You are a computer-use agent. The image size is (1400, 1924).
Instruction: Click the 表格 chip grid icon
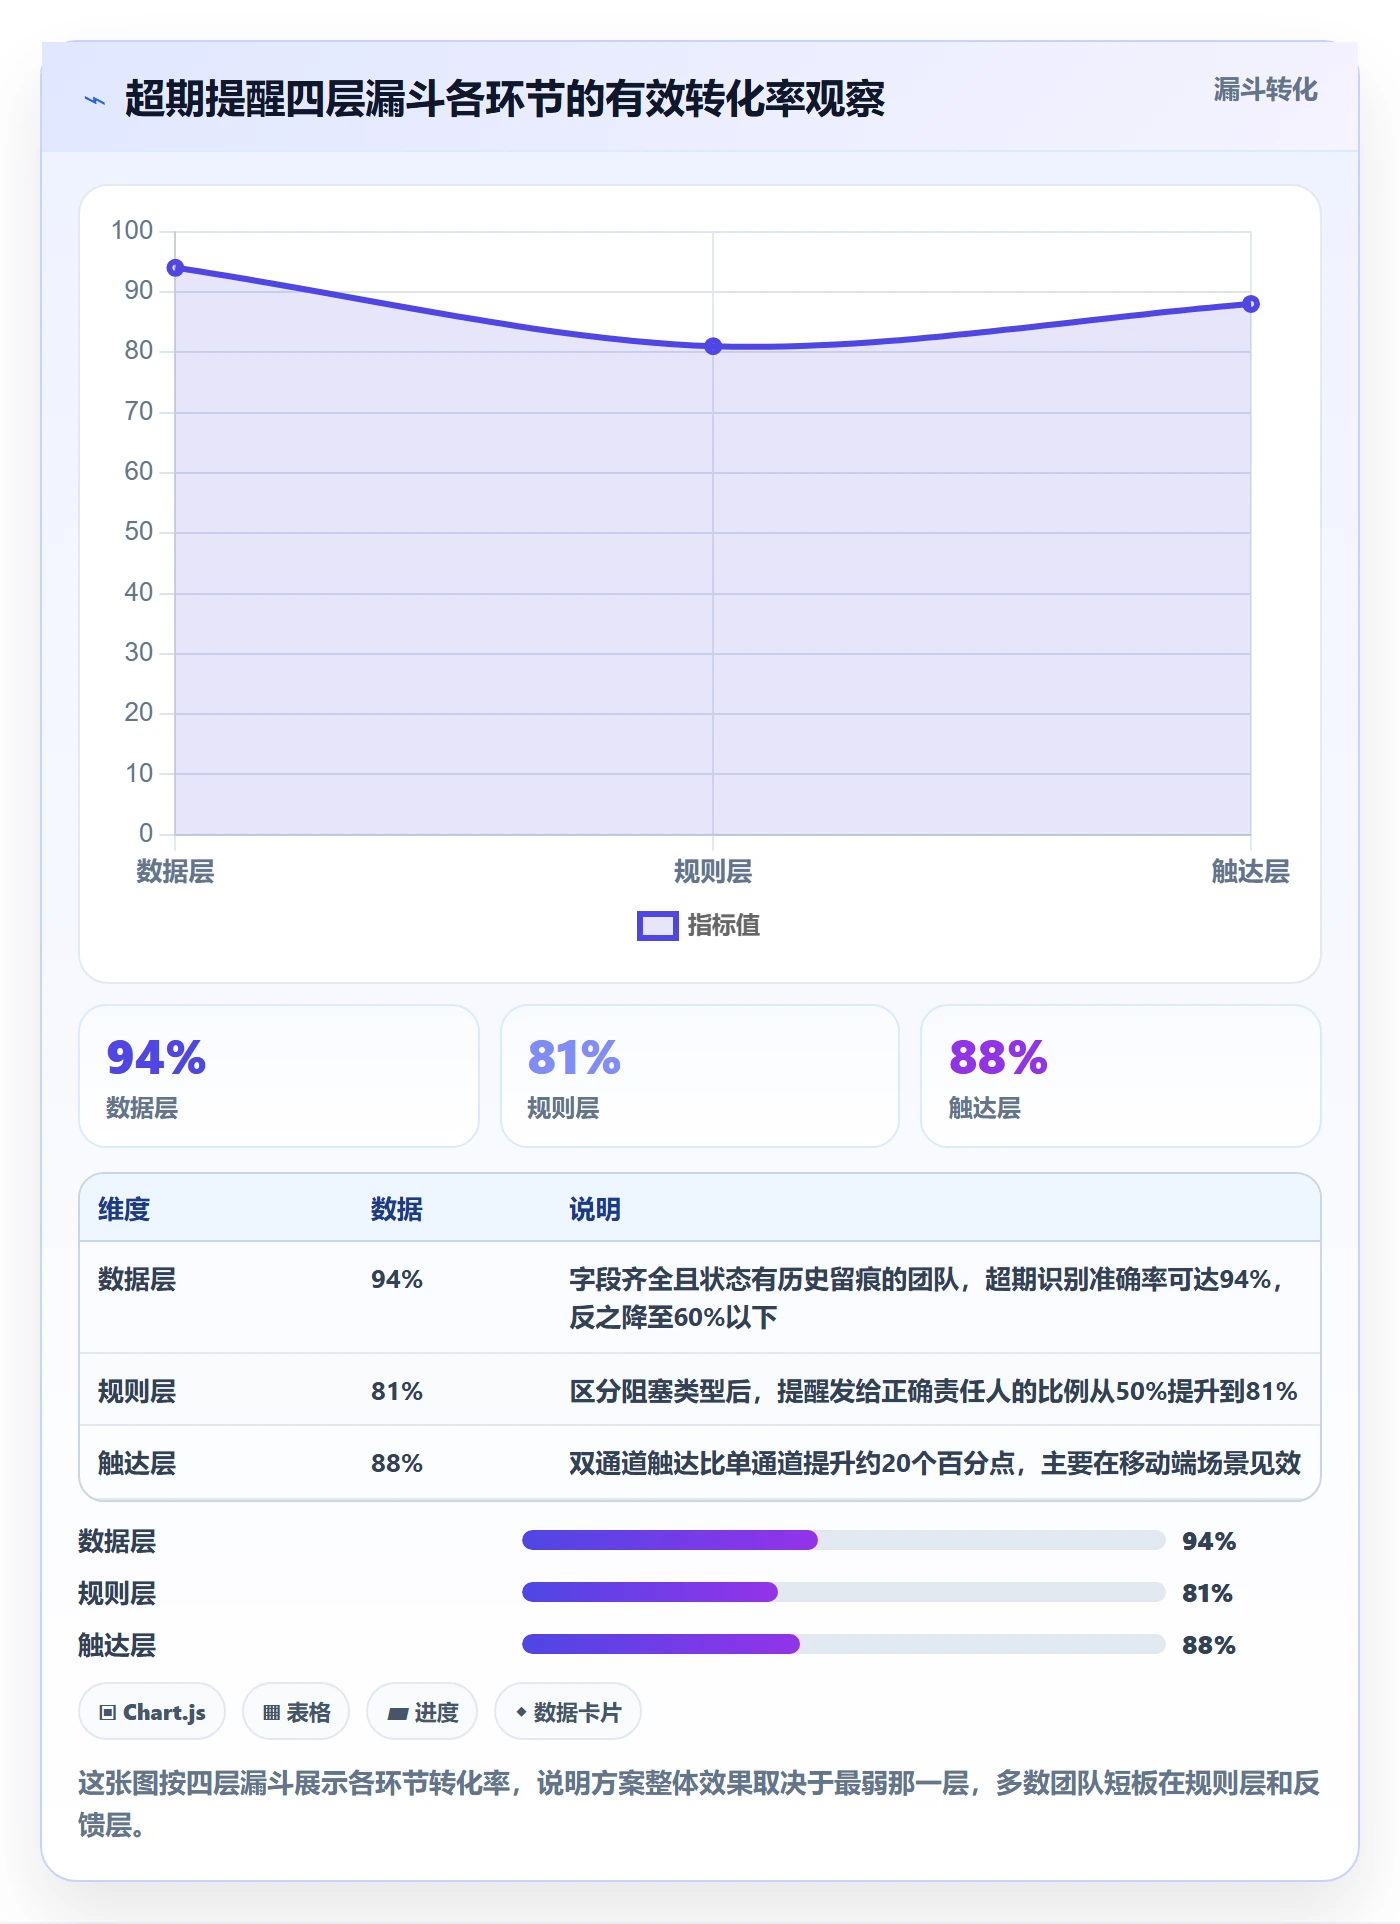coord(271,1713)
